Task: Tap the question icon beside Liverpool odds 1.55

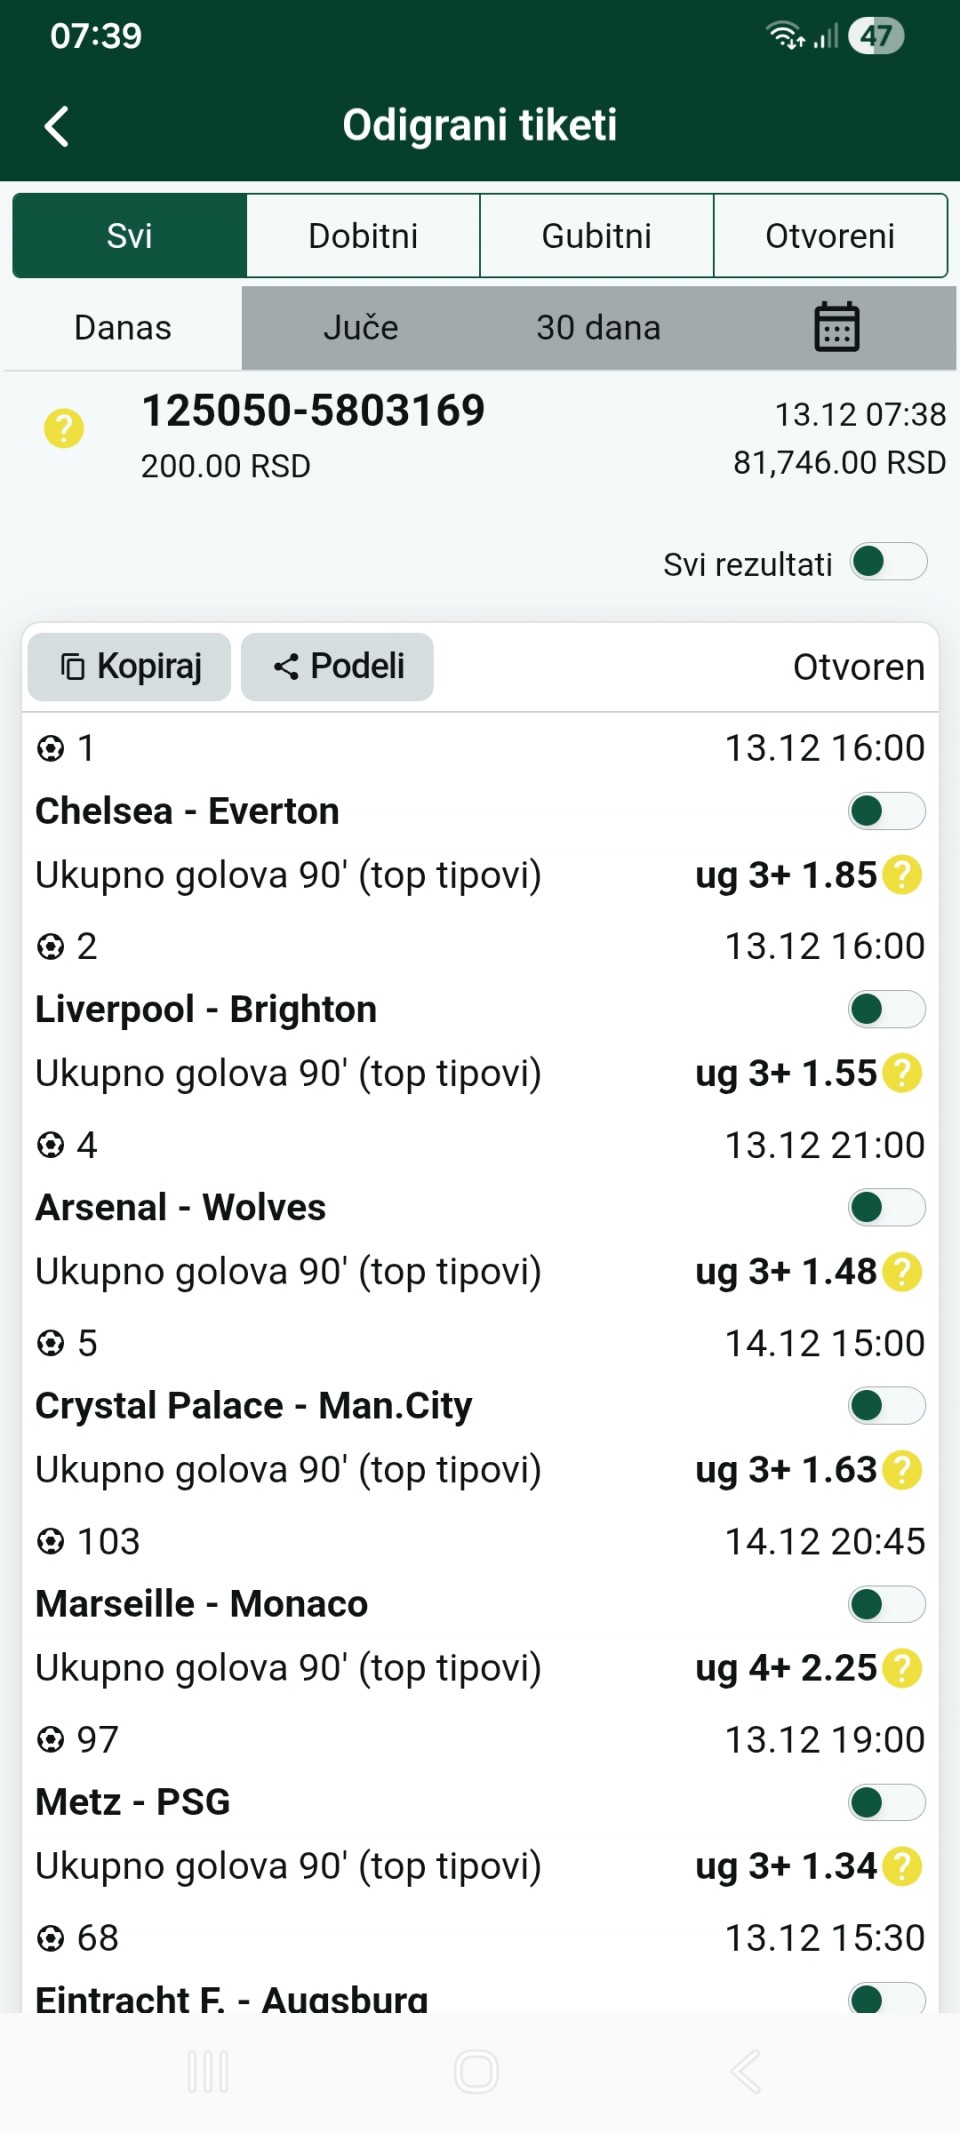Action: 902,1073
